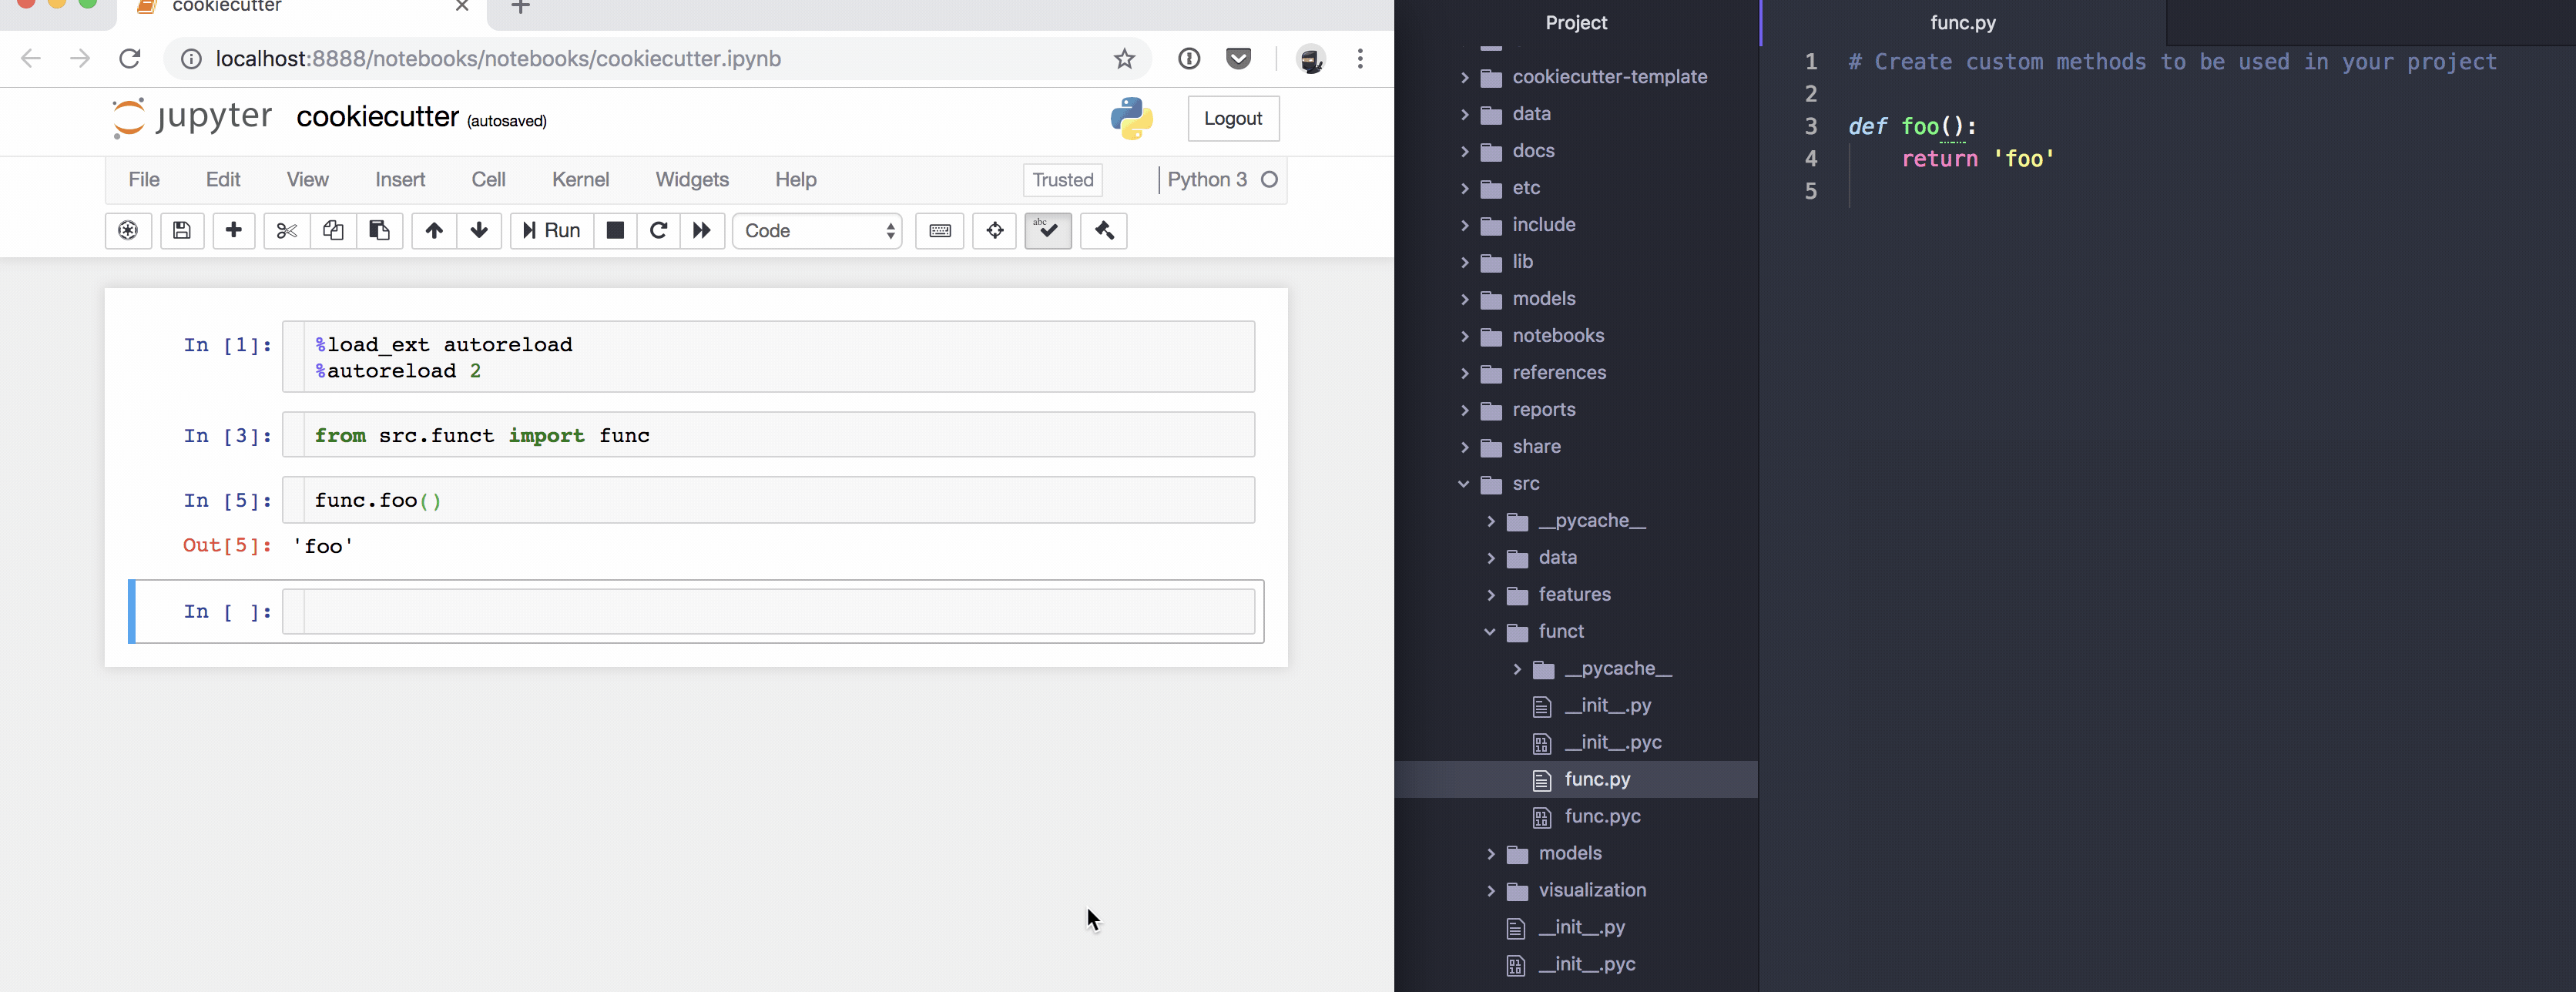Collapse the src folder chevron
This screenshot has height=992, width=2576.
click(x=1464, y=484)
